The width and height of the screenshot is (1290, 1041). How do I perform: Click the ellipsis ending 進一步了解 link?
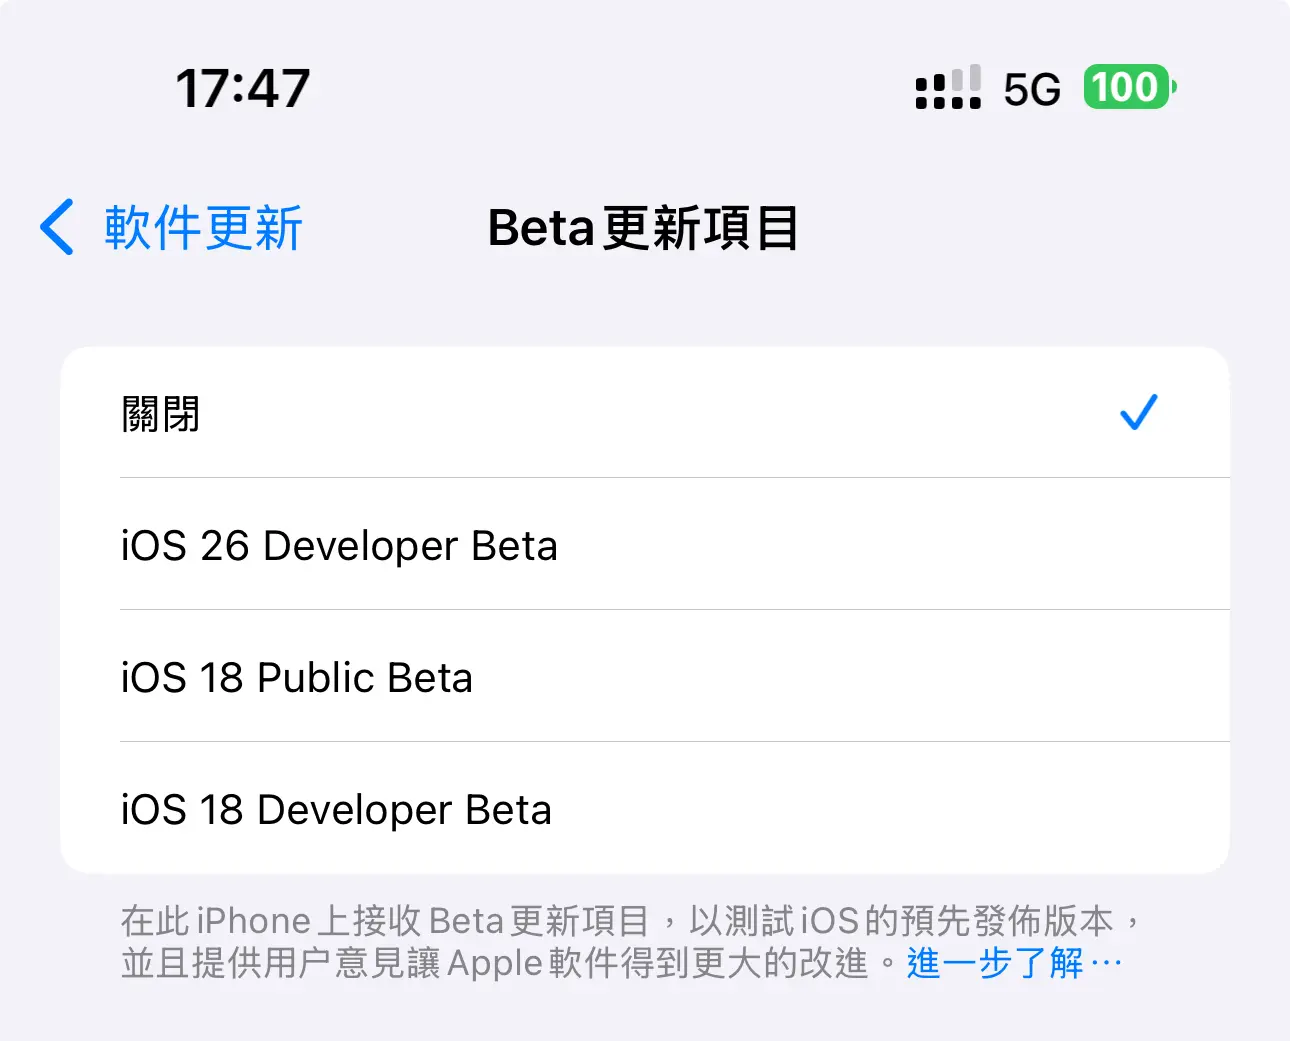tap(1105, 964)
